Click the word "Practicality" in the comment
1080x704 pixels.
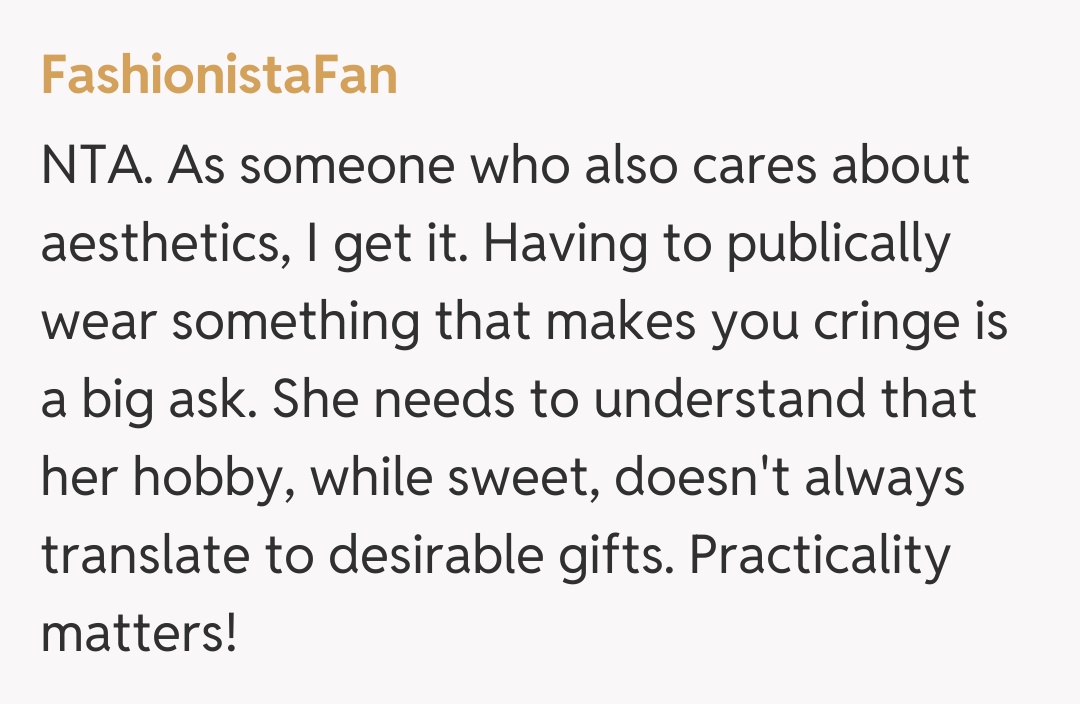pyautogui.click(x=820, y=557)
